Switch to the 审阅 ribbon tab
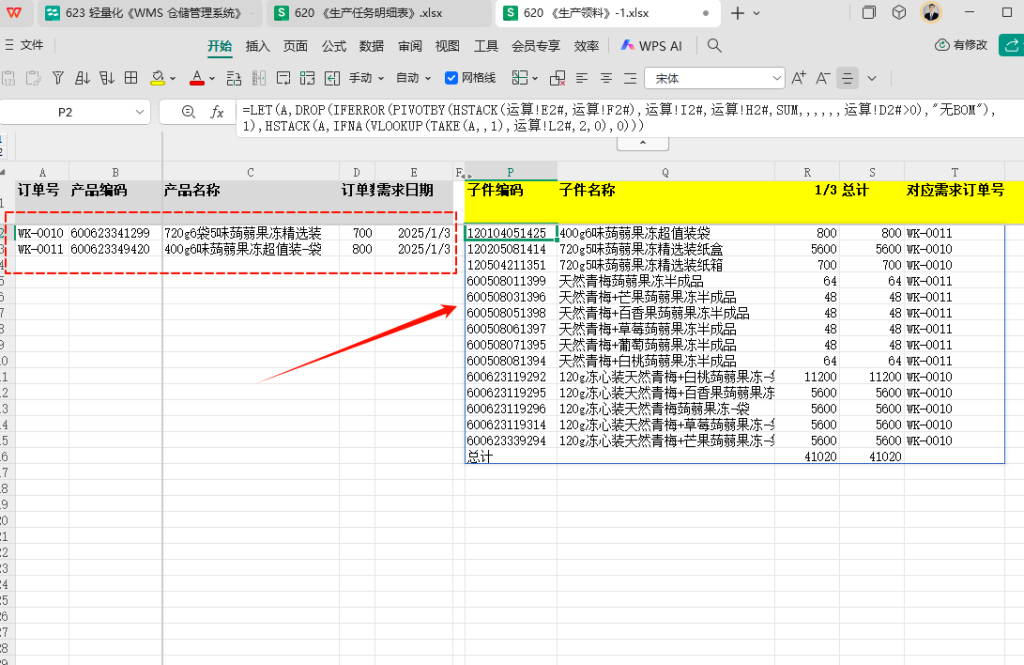 tap(409, 46)
